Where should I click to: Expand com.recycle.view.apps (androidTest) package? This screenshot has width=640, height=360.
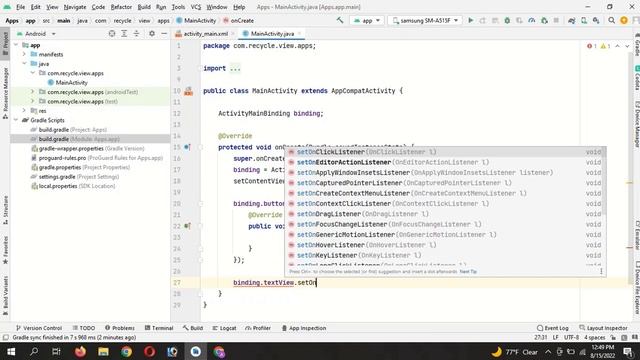33,92
